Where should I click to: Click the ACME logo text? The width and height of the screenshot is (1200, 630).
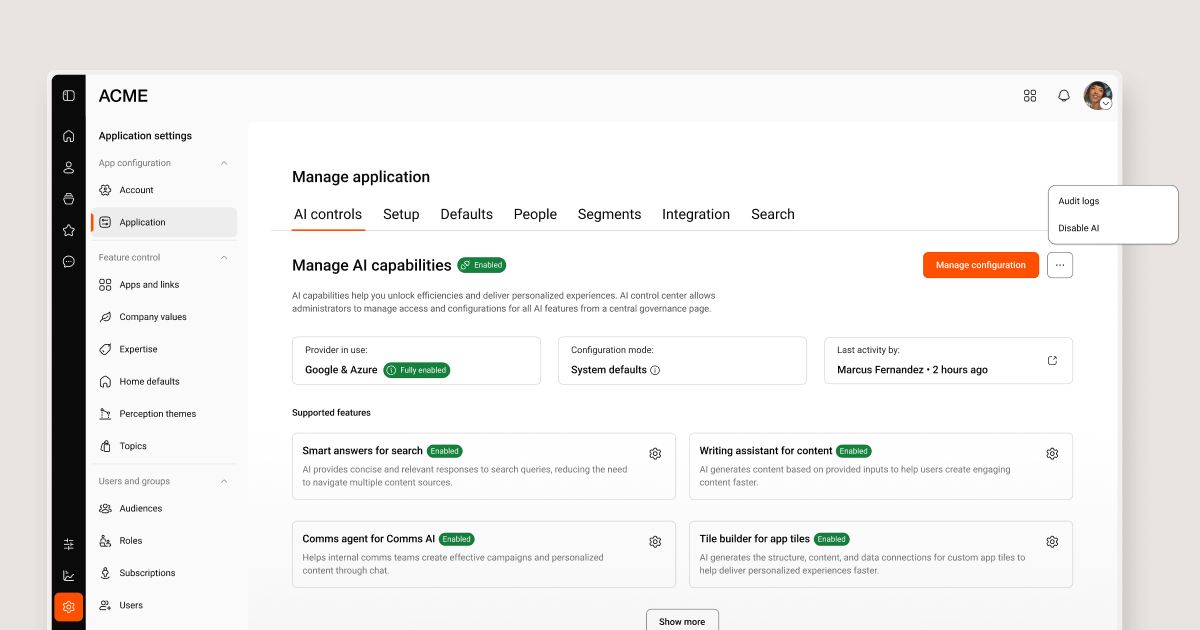123,96
